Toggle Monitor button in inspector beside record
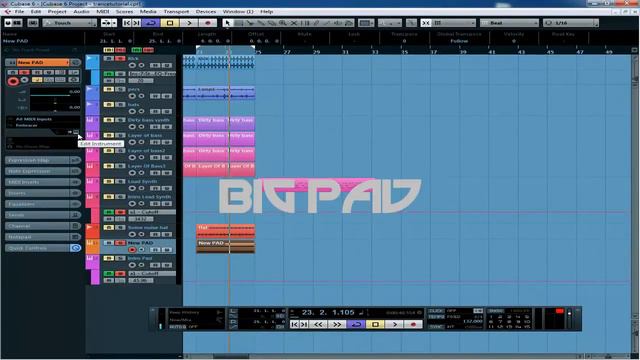Screen dimensions: 640x360 click(24, 80)
